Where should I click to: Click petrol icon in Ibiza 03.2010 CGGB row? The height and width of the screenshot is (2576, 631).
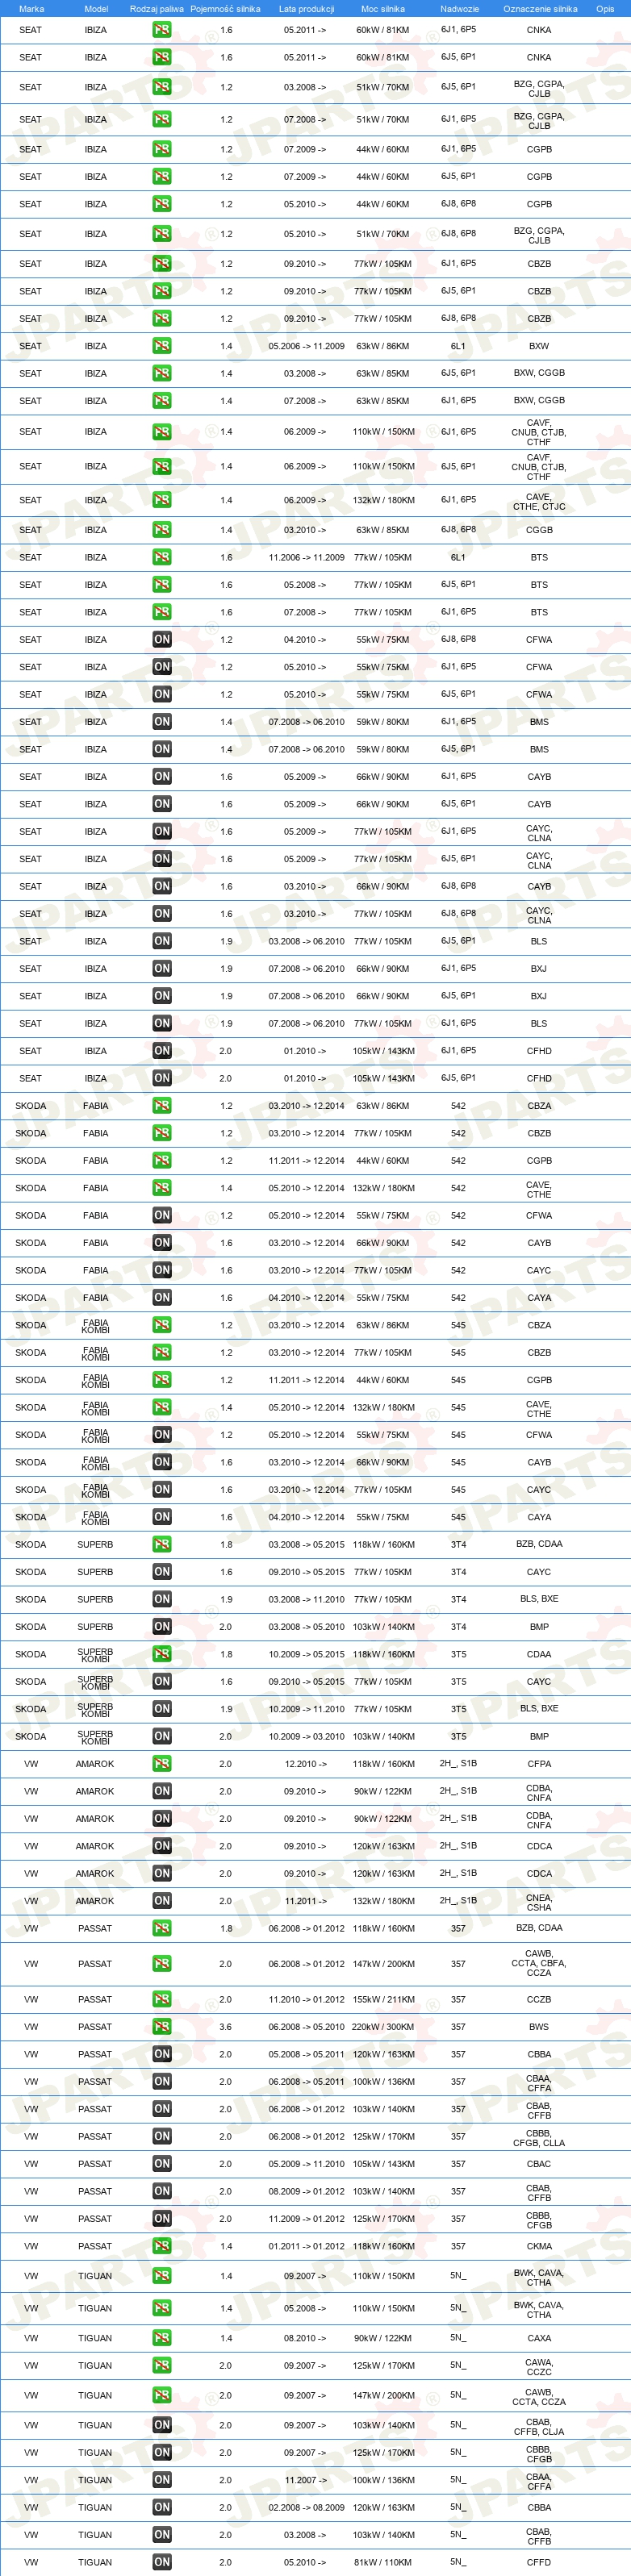point(161,530)
